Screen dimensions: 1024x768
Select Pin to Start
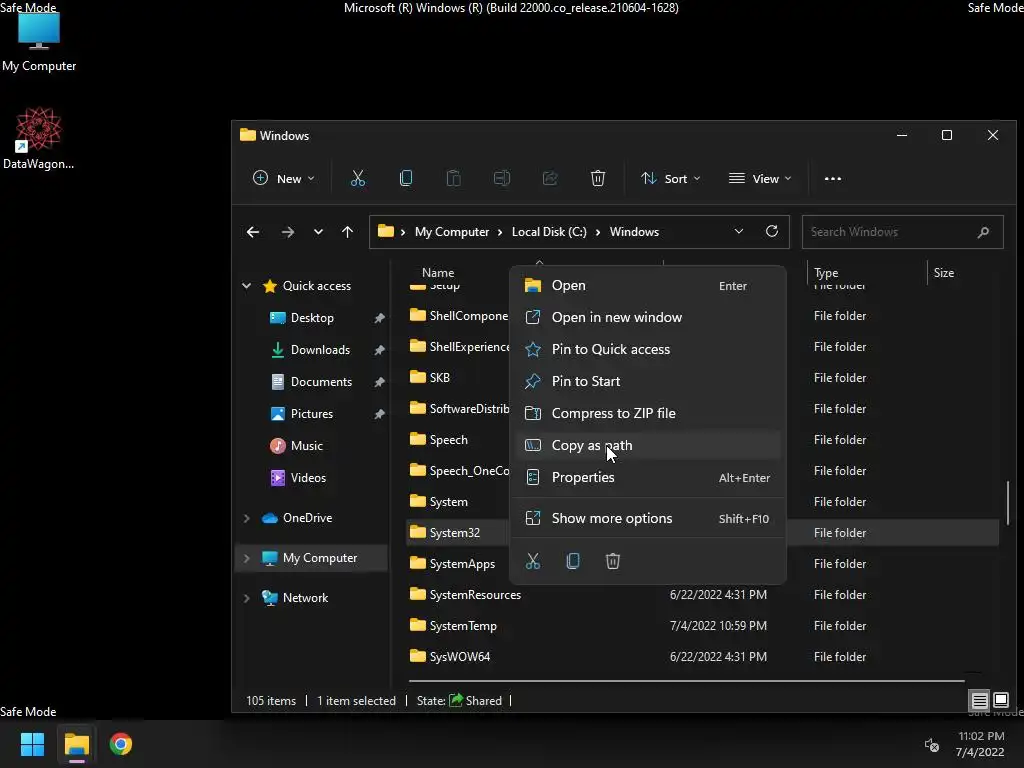click(x=648, y=381)
